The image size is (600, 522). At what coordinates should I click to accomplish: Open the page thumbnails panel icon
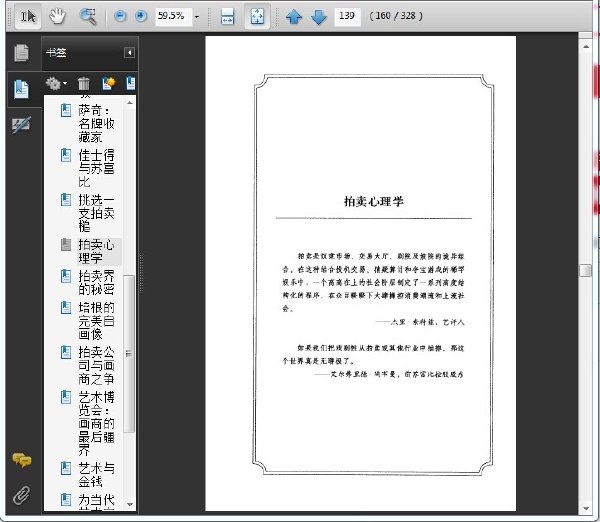tap(21, 52)
